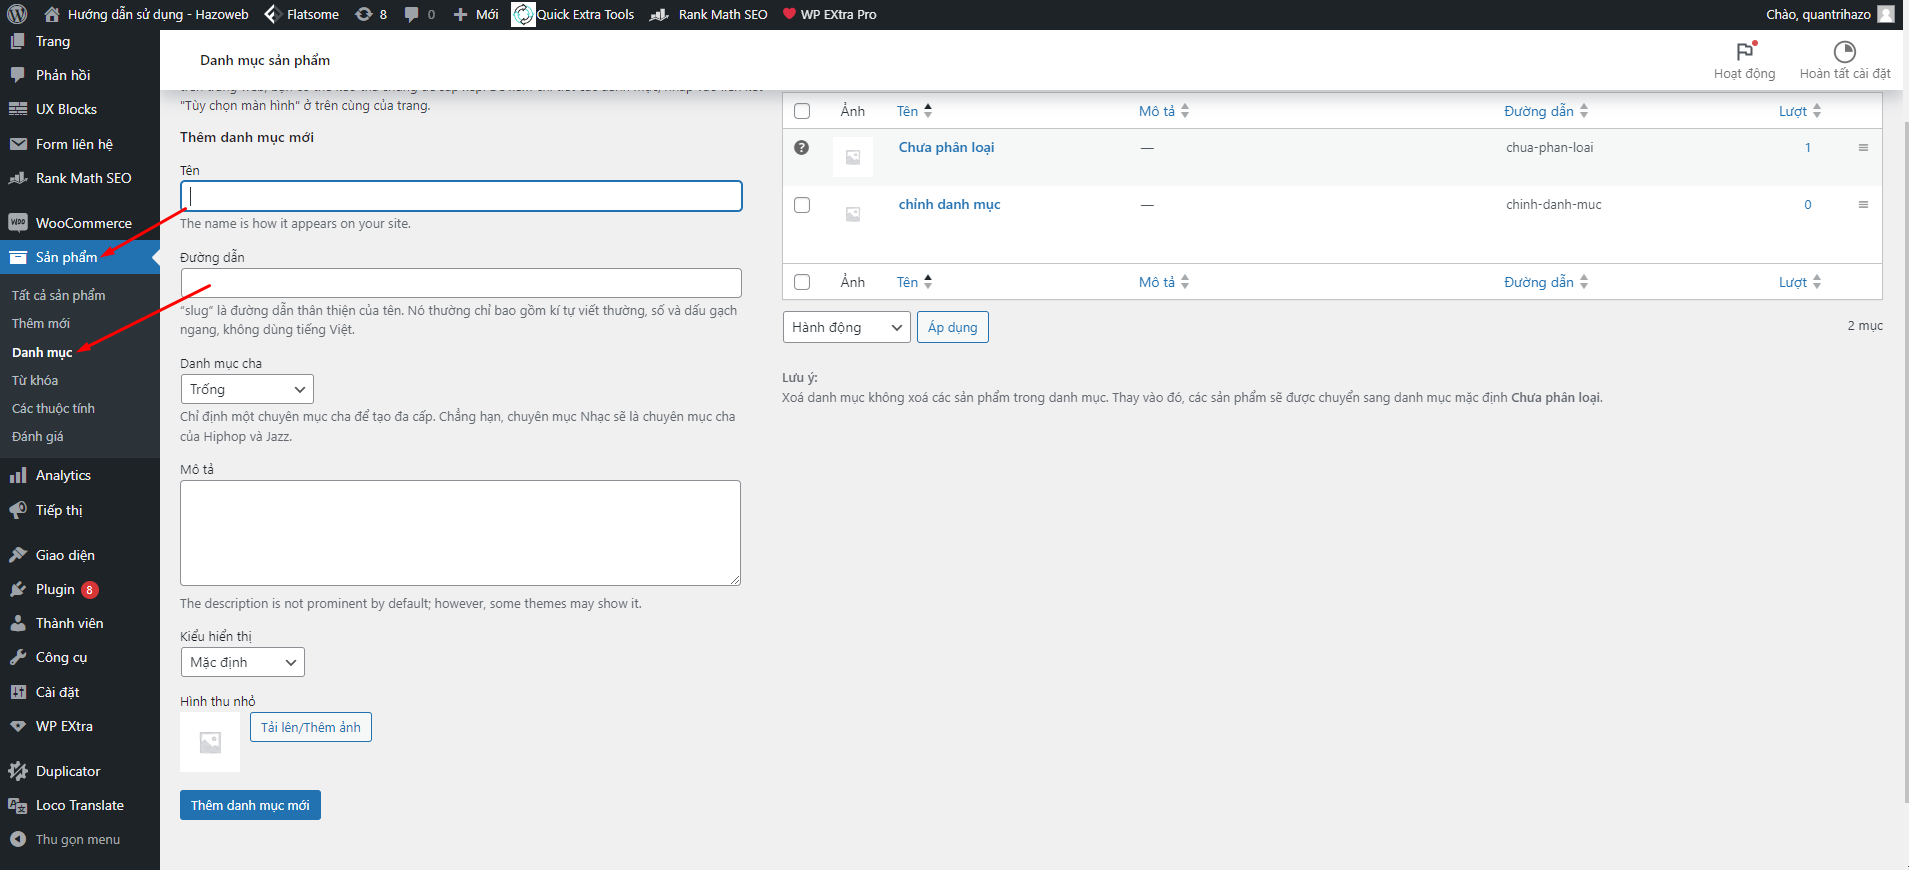Focus the Đường dẫn slug input field

tap(461, 283)
